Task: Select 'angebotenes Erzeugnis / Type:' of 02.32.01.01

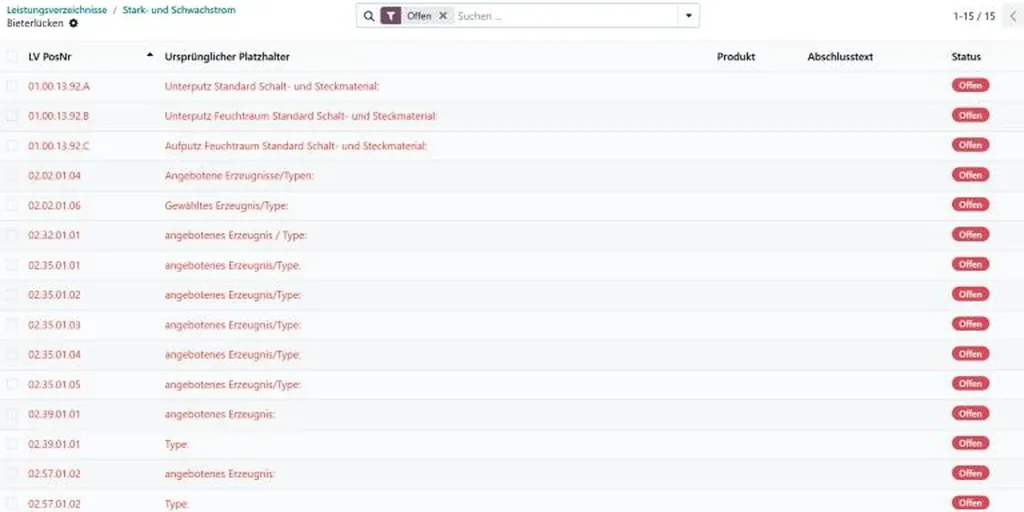Action: pos(236,235)
